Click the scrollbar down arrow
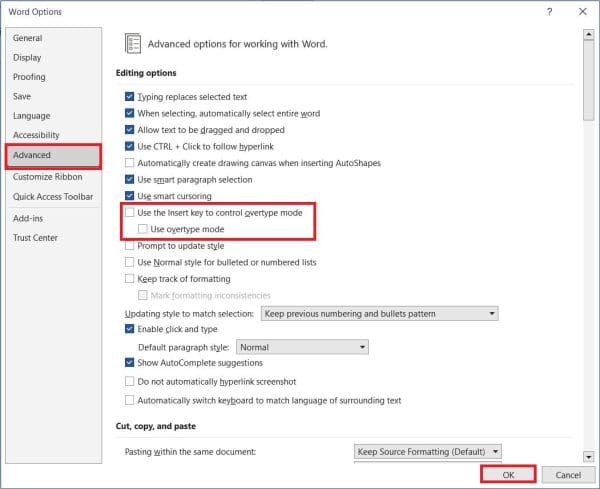Screen dimensions: 600x489 coord(589,455)
